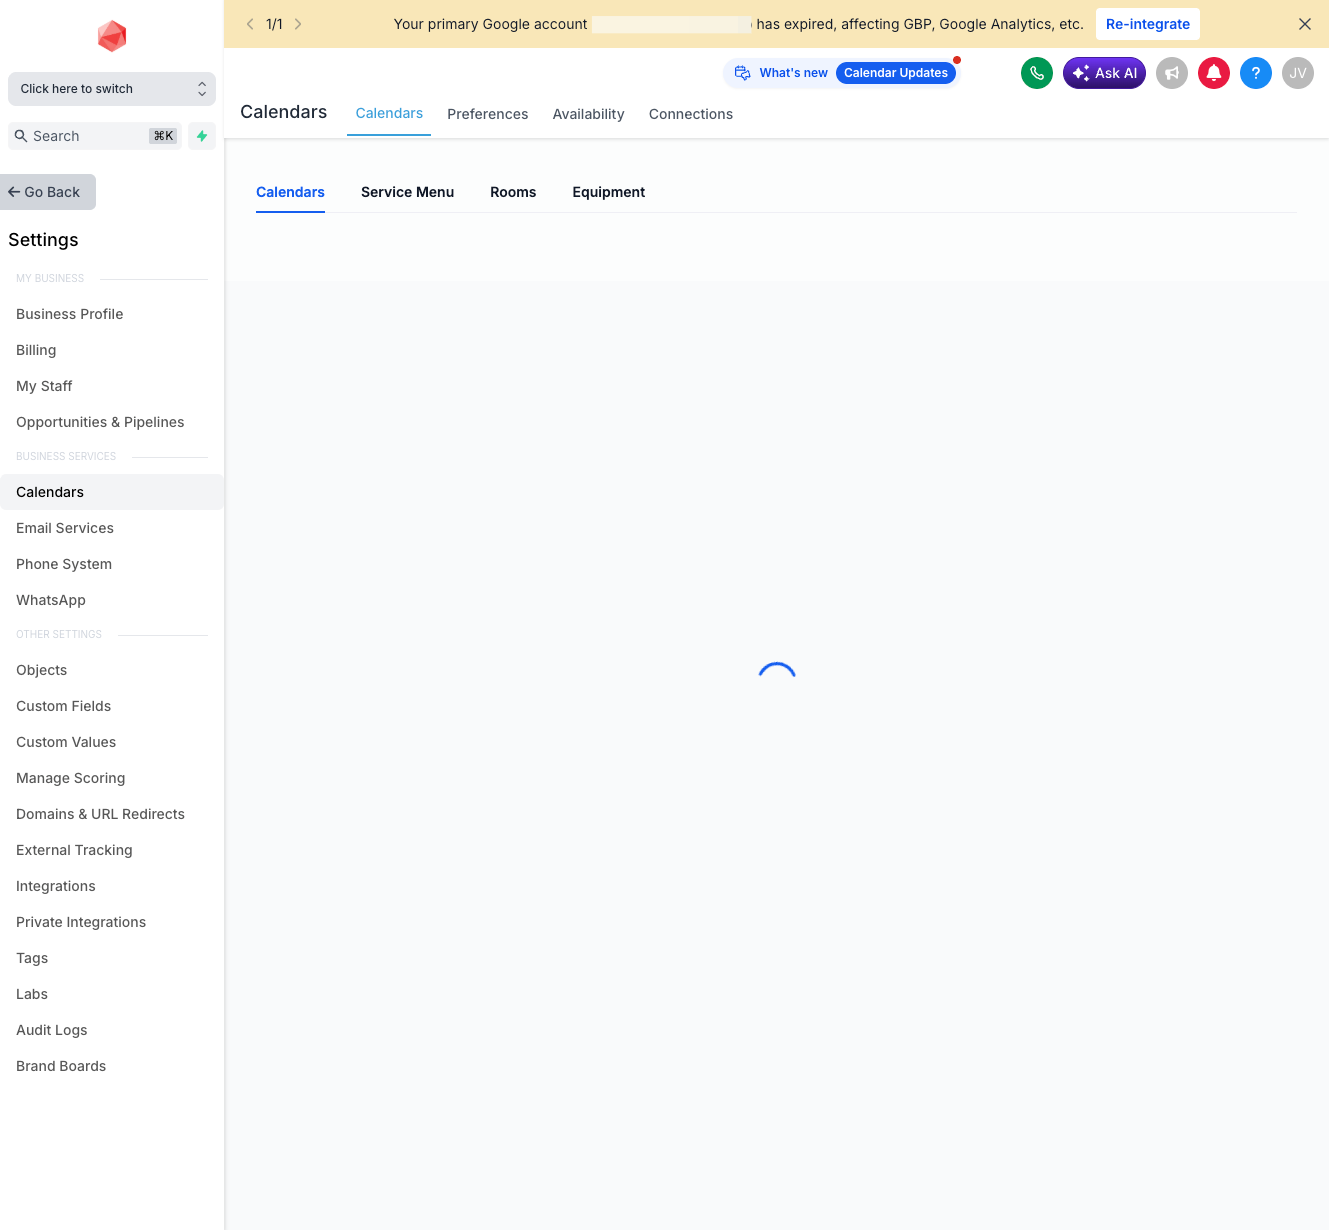
Task: Open the red bell notifications icon
Action: pos(1214,73)
